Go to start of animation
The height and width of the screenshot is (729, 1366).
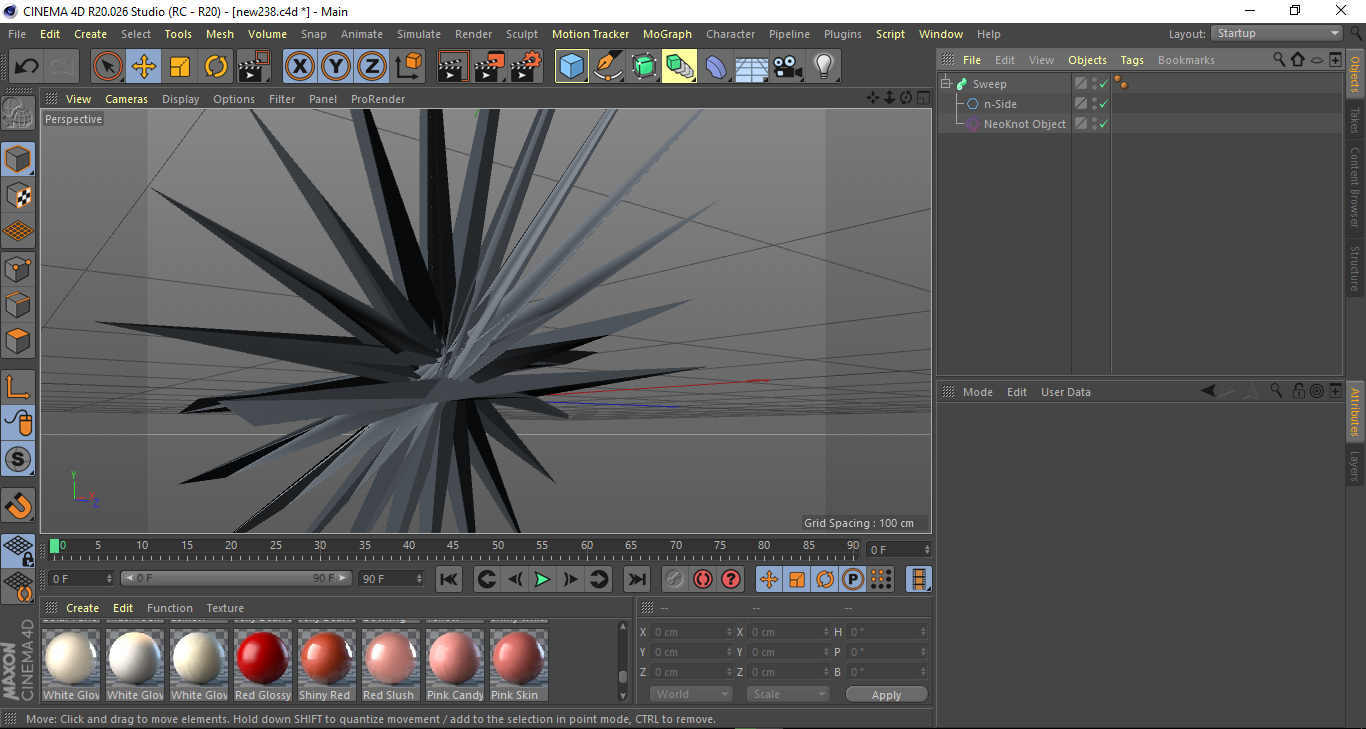tap(449, 579)
